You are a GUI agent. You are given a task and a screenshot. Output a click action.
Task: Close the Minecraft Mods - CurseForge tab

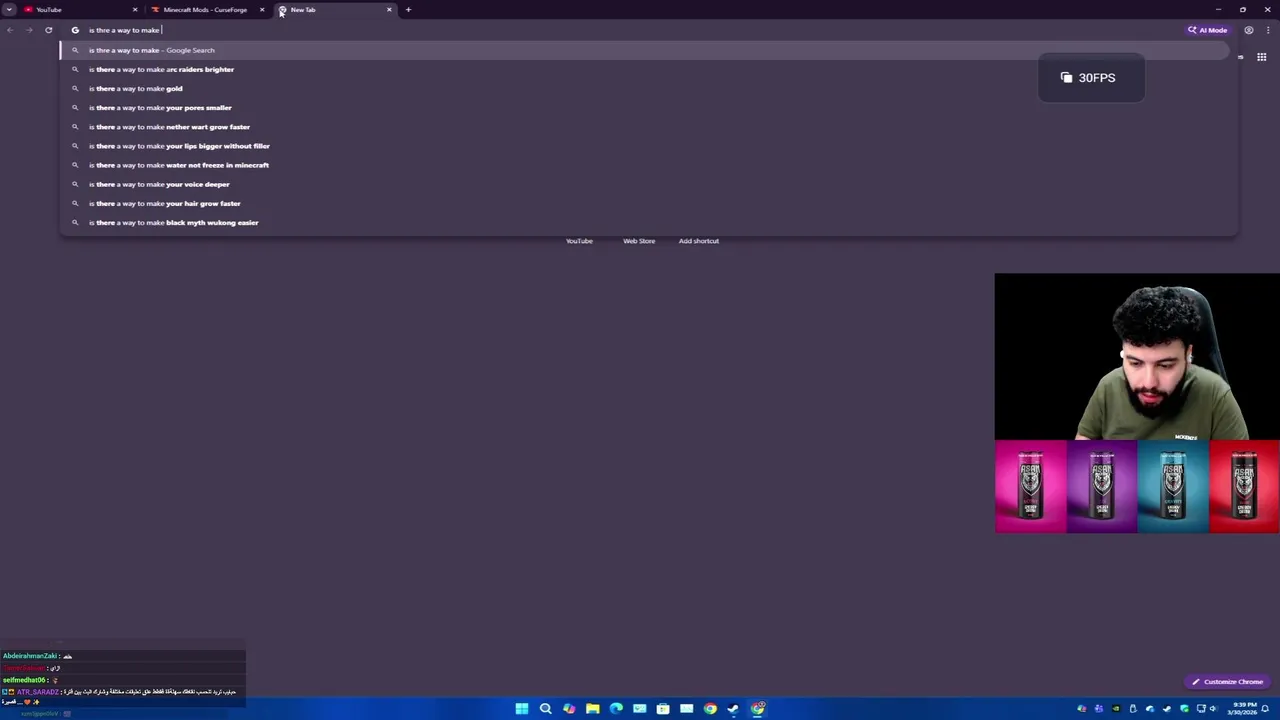point(262,10)
